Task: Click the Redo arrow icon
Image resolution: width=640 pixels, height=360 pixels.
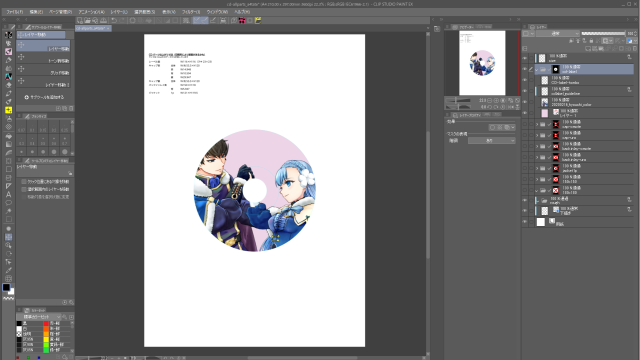Action: (x=122, y=20)
